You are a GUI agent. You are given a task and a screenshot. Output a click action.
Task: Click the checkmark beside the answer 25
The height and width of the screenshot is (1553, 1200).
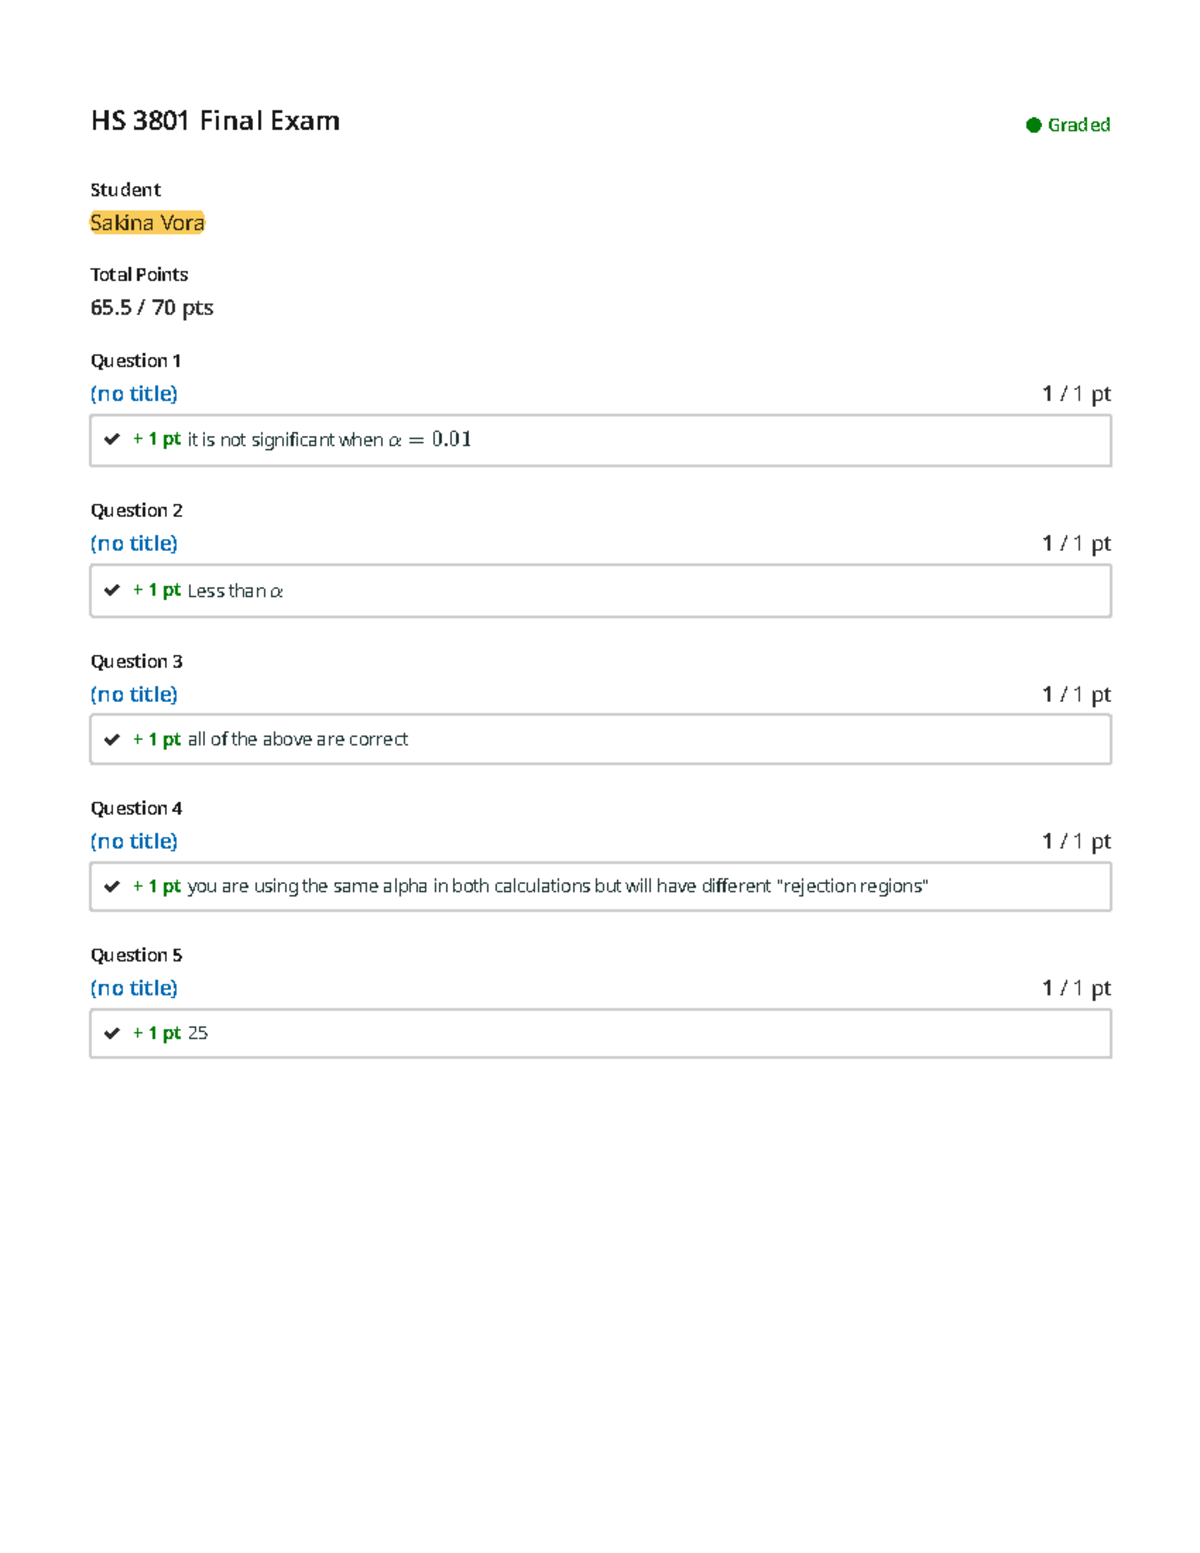click(112, 1033)
